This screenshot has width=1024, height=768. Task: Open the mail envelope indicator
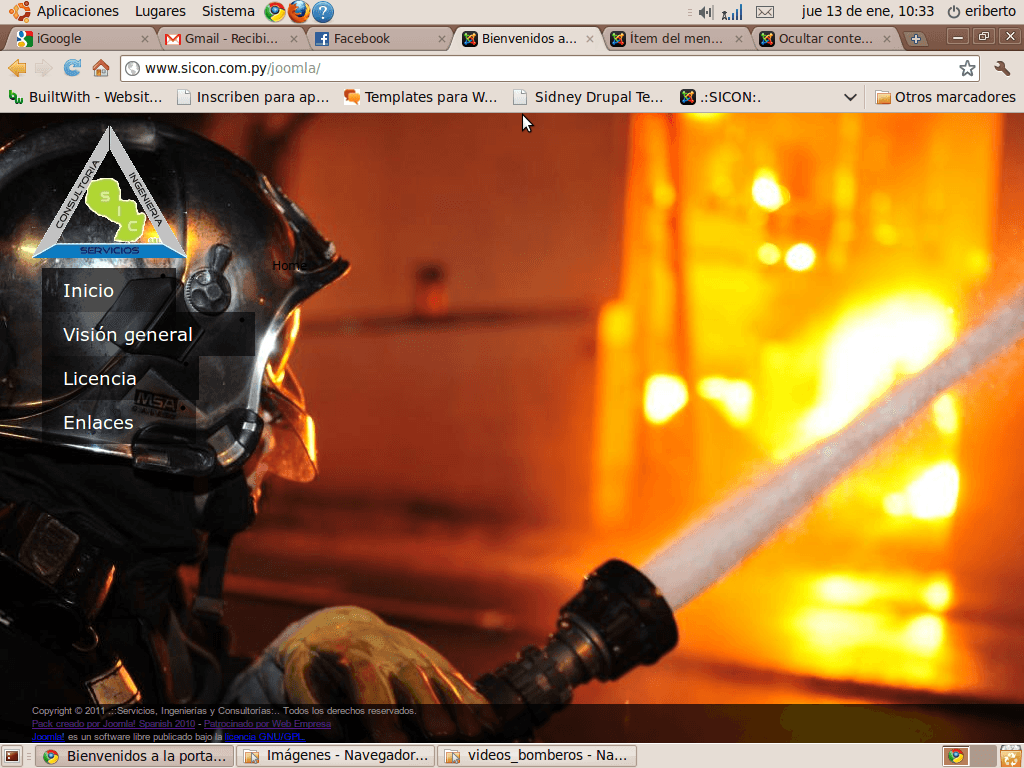[765, 12]
